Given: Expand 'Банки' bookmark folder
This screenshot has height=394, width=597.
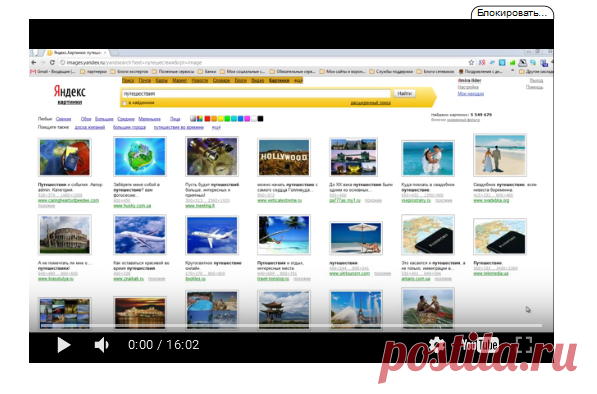Looking at the screenshot, I should (x=207, y=71).
